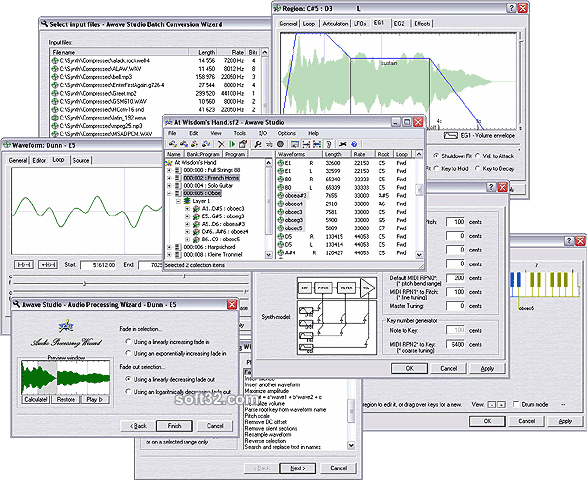587x480 pixels.
Task: Click the wrench toolbar icon in Awave Studio
Action: [258, 144]
